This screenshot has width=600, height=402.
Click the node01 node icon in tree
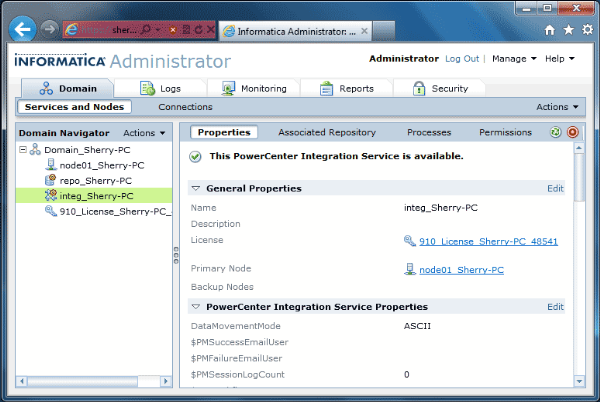click(x=51, y=165)
